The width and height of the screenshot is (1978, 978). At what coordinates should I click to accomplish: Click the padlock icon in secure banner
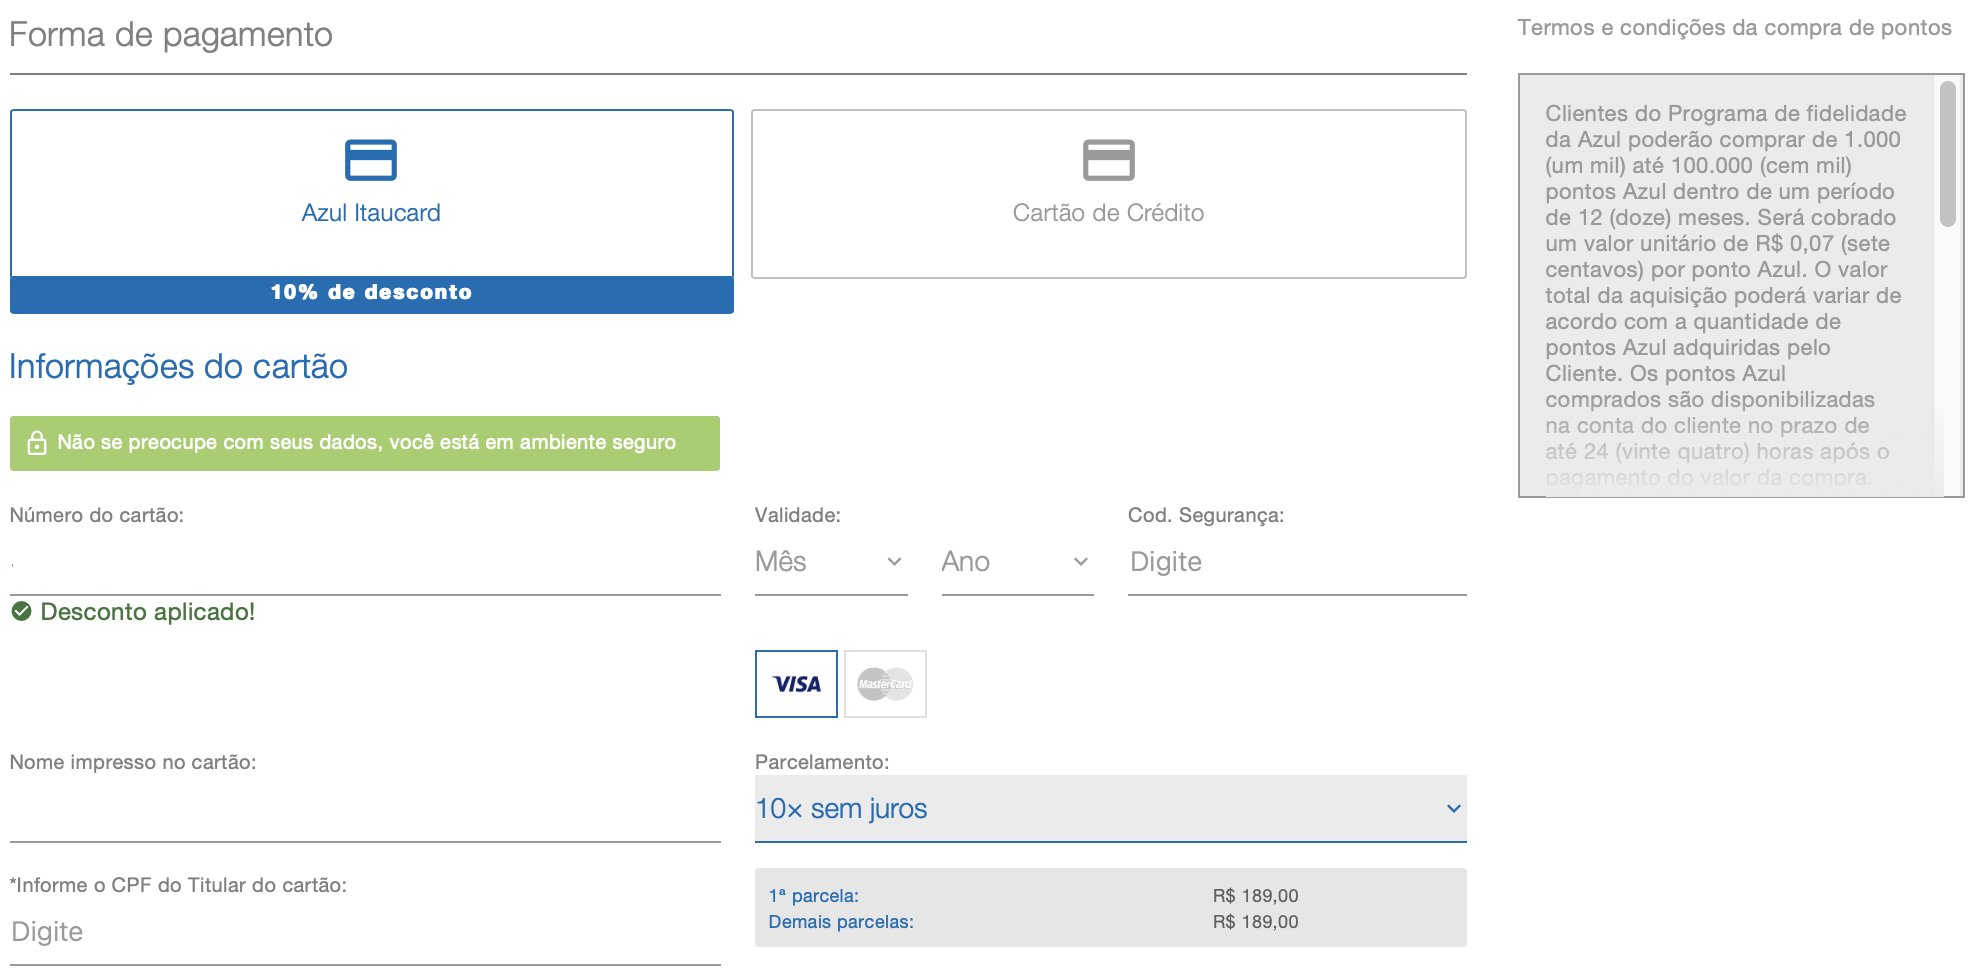[37, 443]
